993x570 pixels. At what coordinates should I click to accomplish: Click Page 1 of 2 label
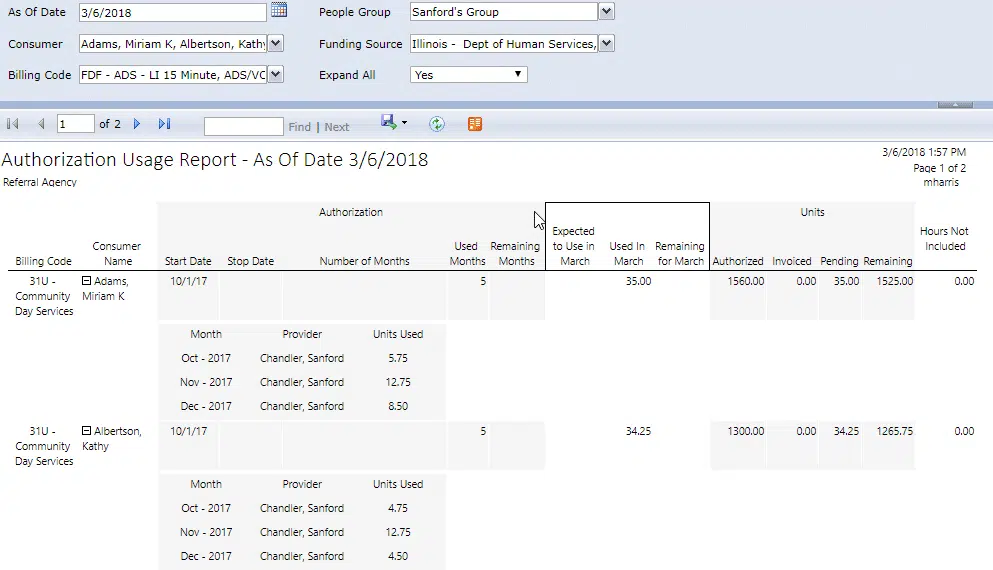tap(940, 168)
